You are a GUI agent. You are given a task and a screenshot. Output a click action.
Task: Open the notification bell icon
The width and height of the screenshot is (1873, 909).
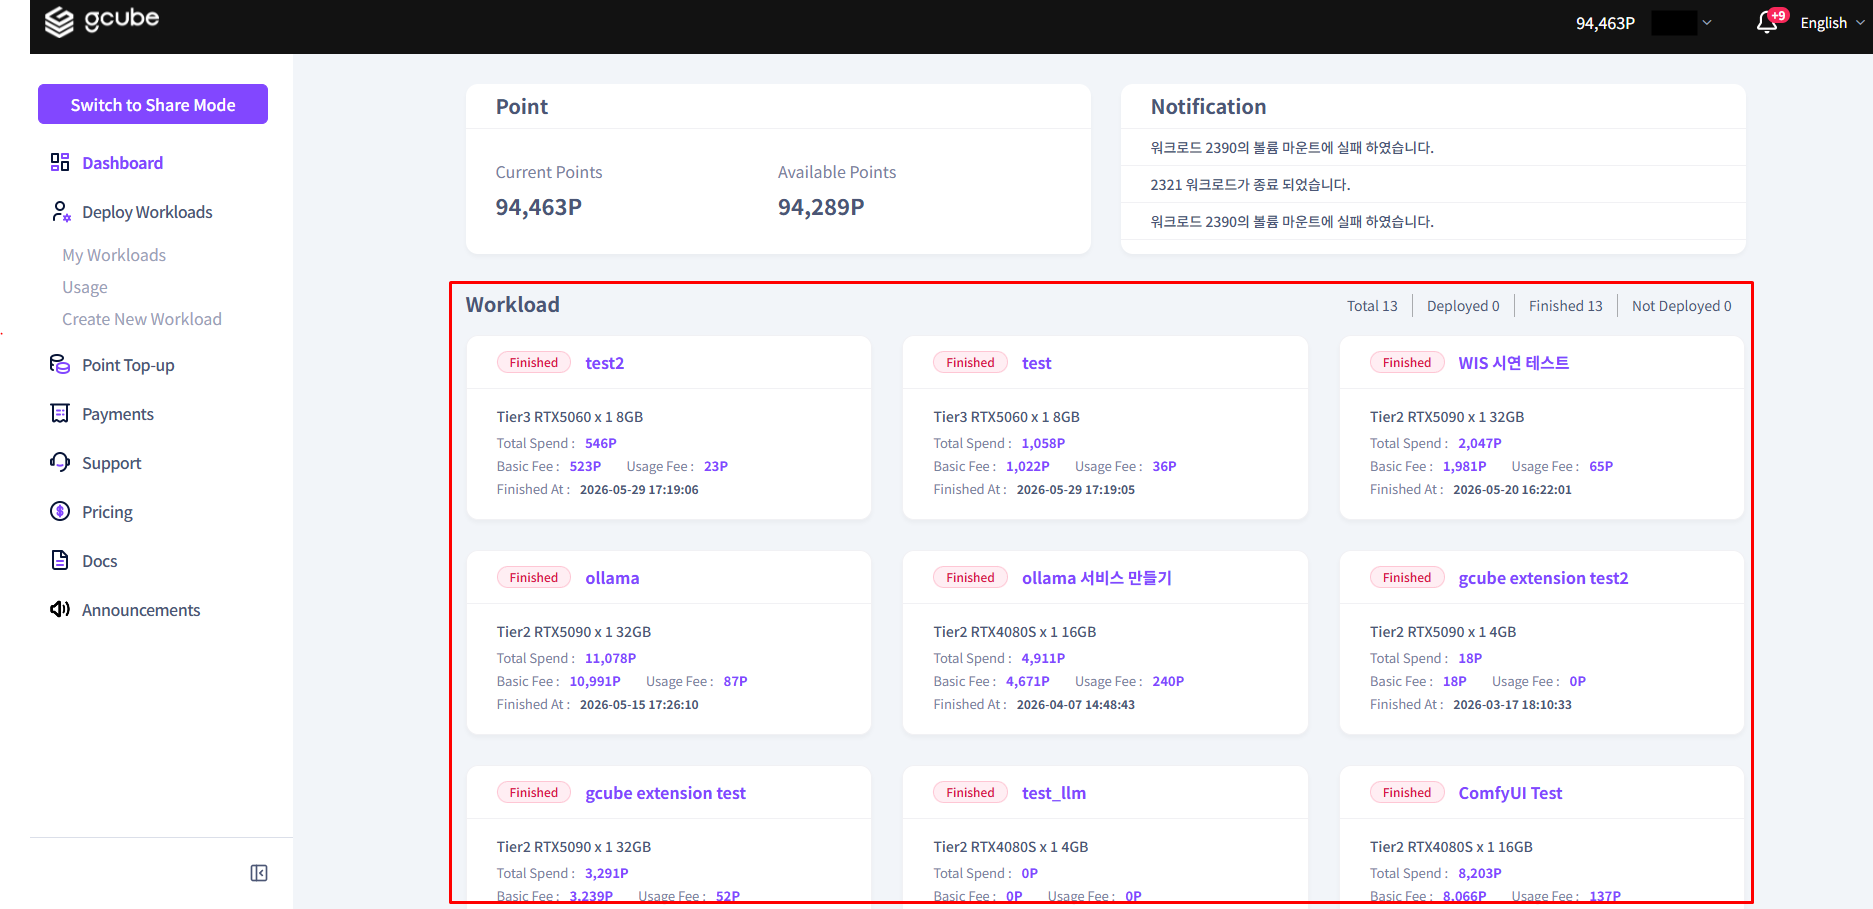[1767, 22]
